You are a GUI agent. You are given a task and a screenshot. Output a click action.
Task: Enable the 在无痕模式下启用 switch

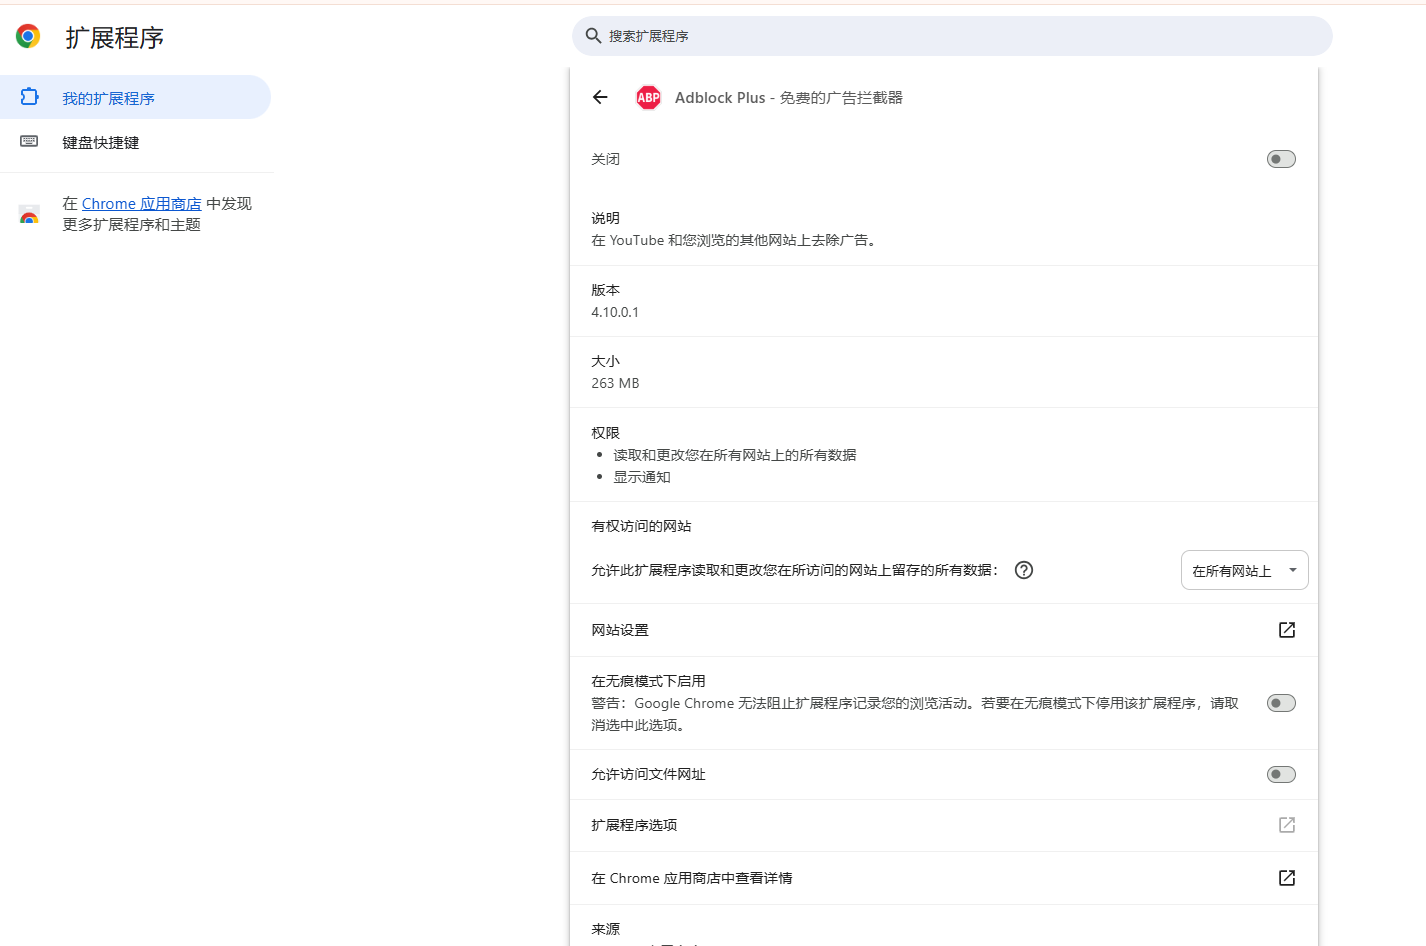click(x=1281, y=703)
